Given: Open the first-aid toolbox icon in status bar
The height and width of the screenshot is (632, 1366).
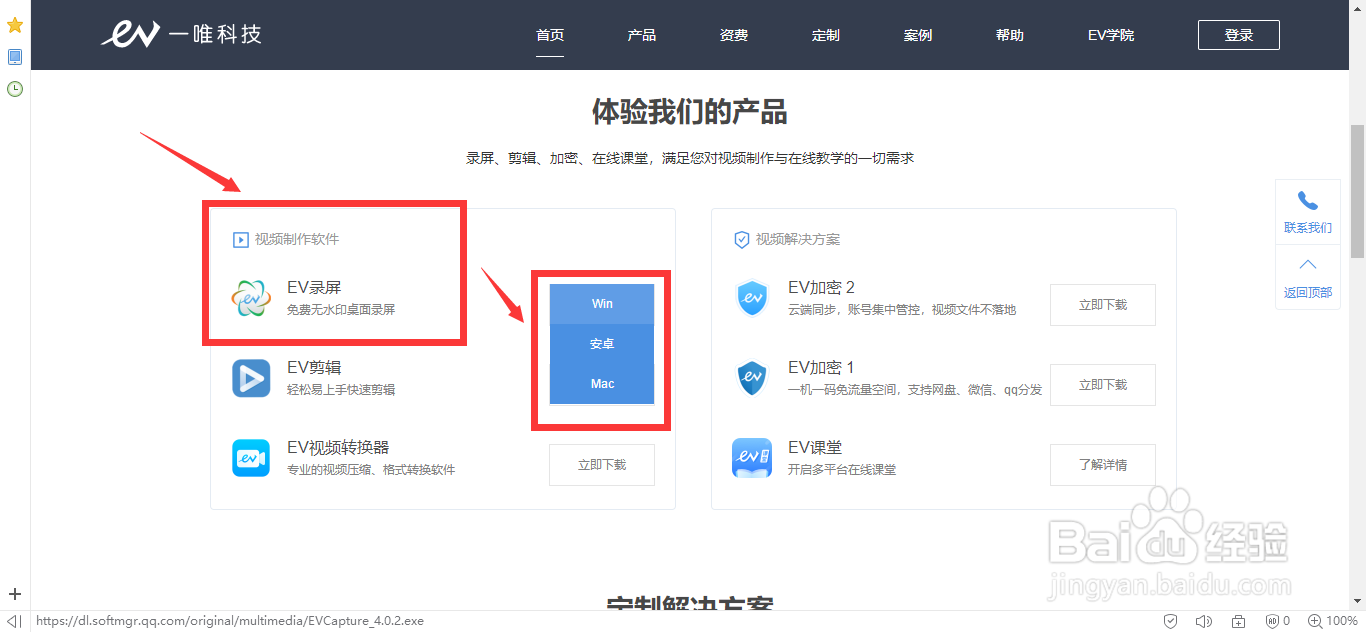Looking at the screenshot, I should 1237,621.
